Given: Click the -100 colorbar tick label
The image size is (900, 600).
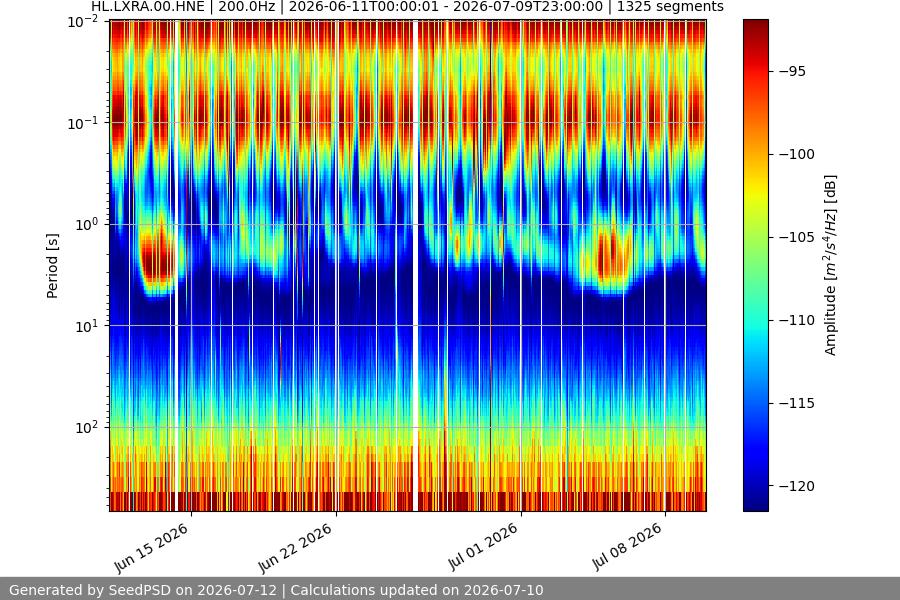Looking at the screenshot, I should (x=797, y=154).
